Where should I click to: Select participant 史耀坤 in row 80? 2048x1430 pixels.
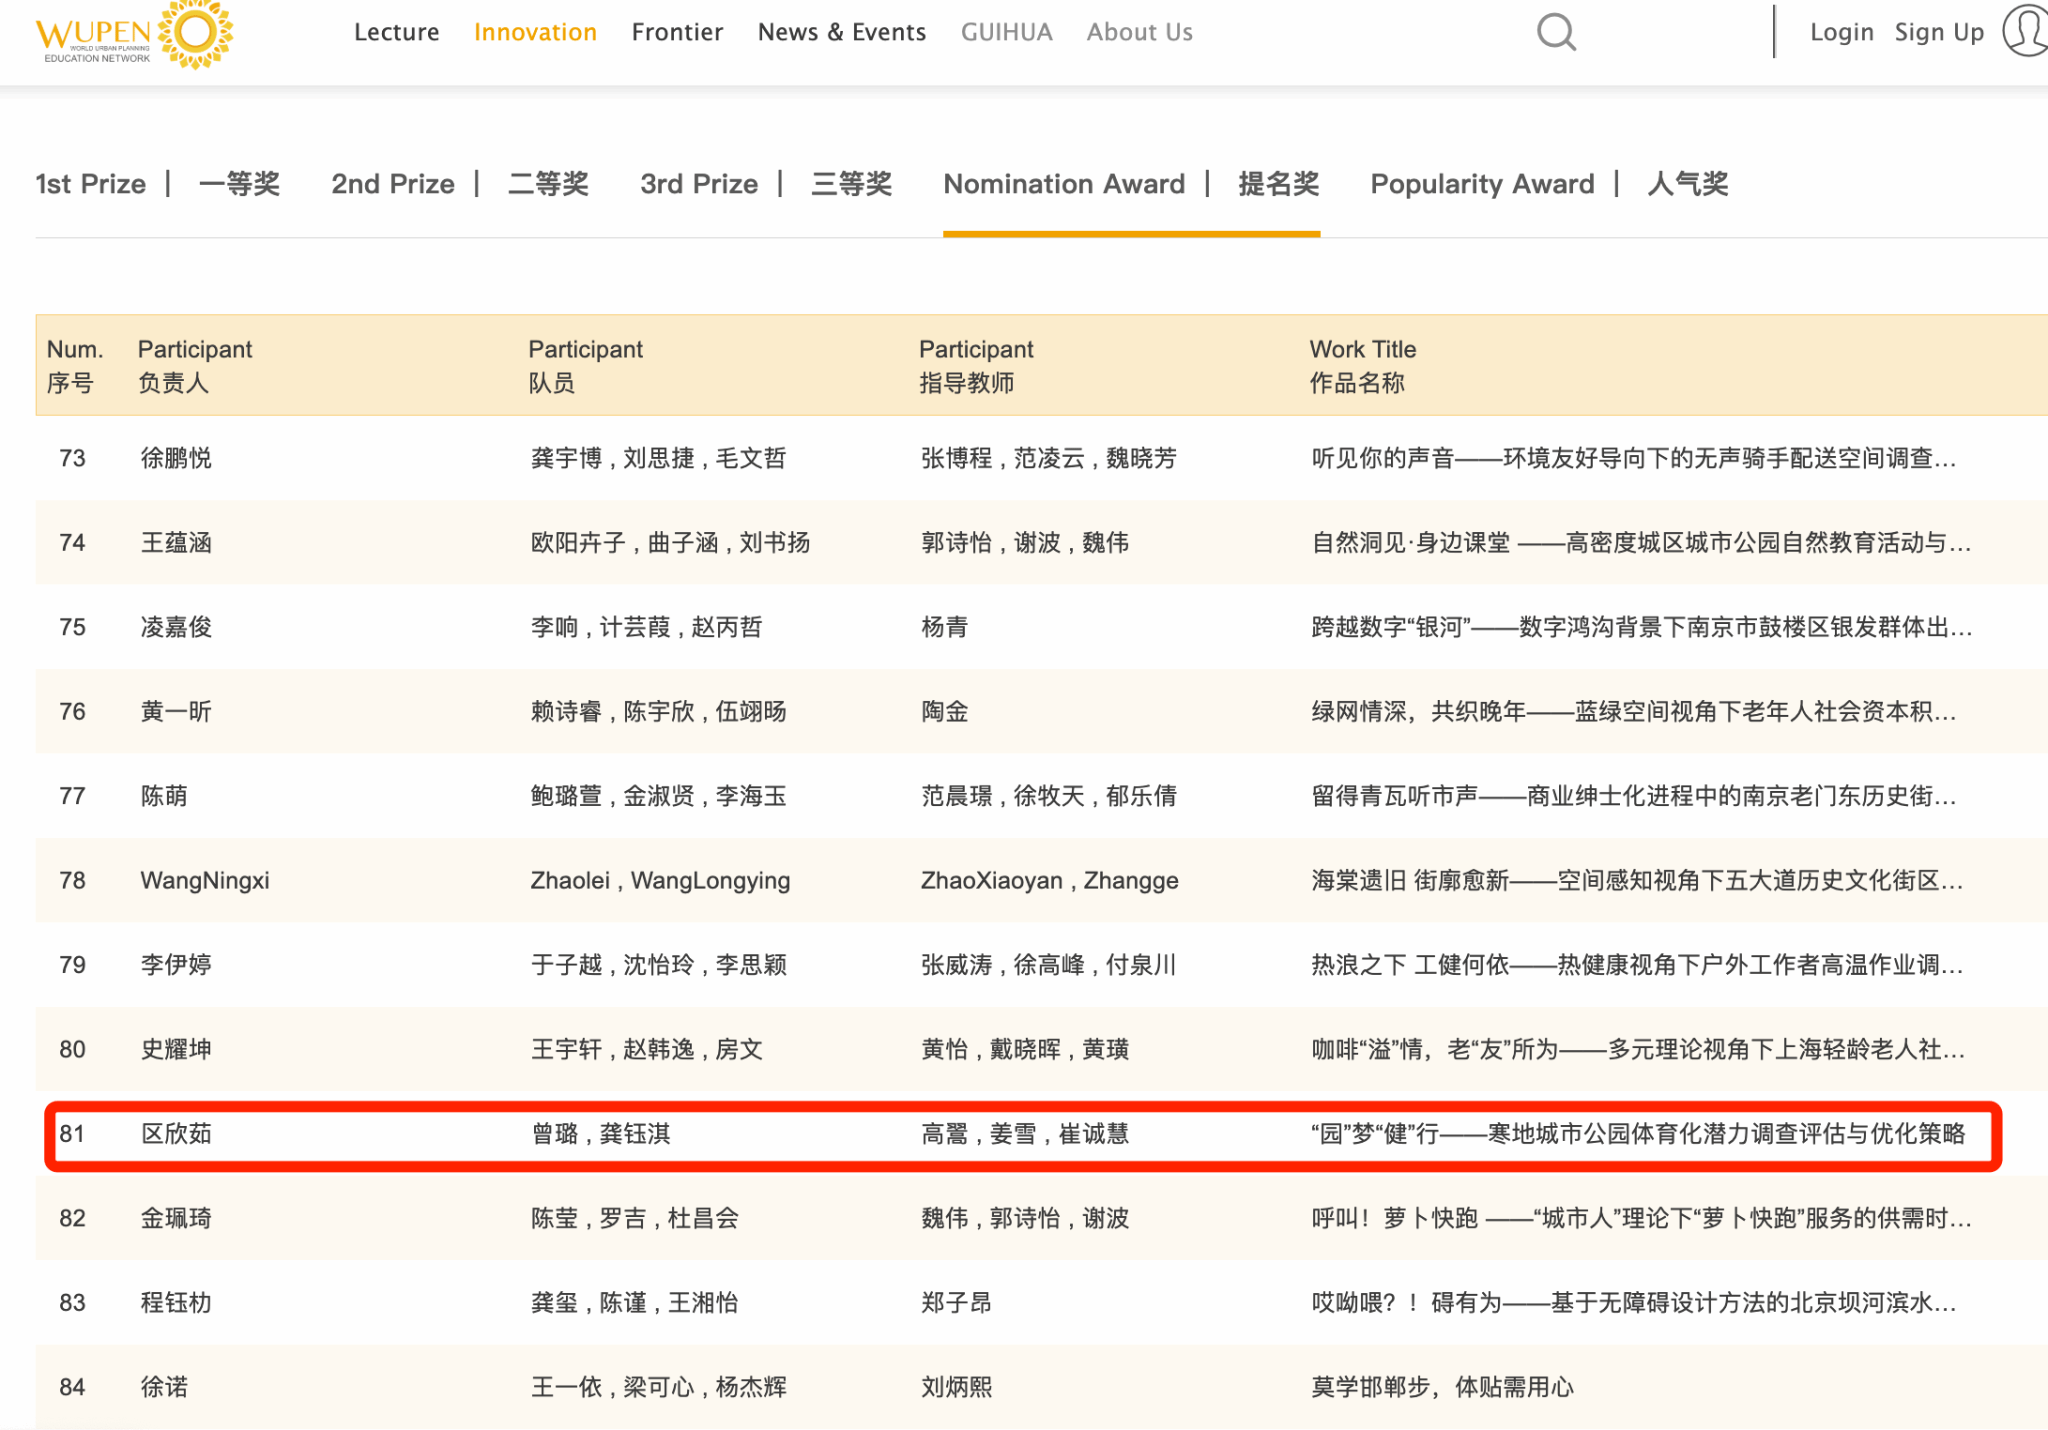(176, 1050)
